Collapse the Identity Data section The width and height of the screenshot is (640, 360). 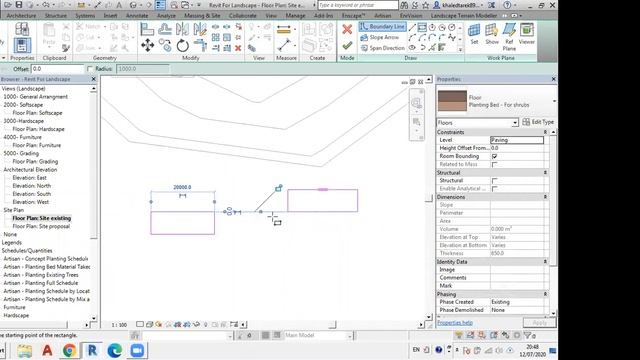coord(545,262)
